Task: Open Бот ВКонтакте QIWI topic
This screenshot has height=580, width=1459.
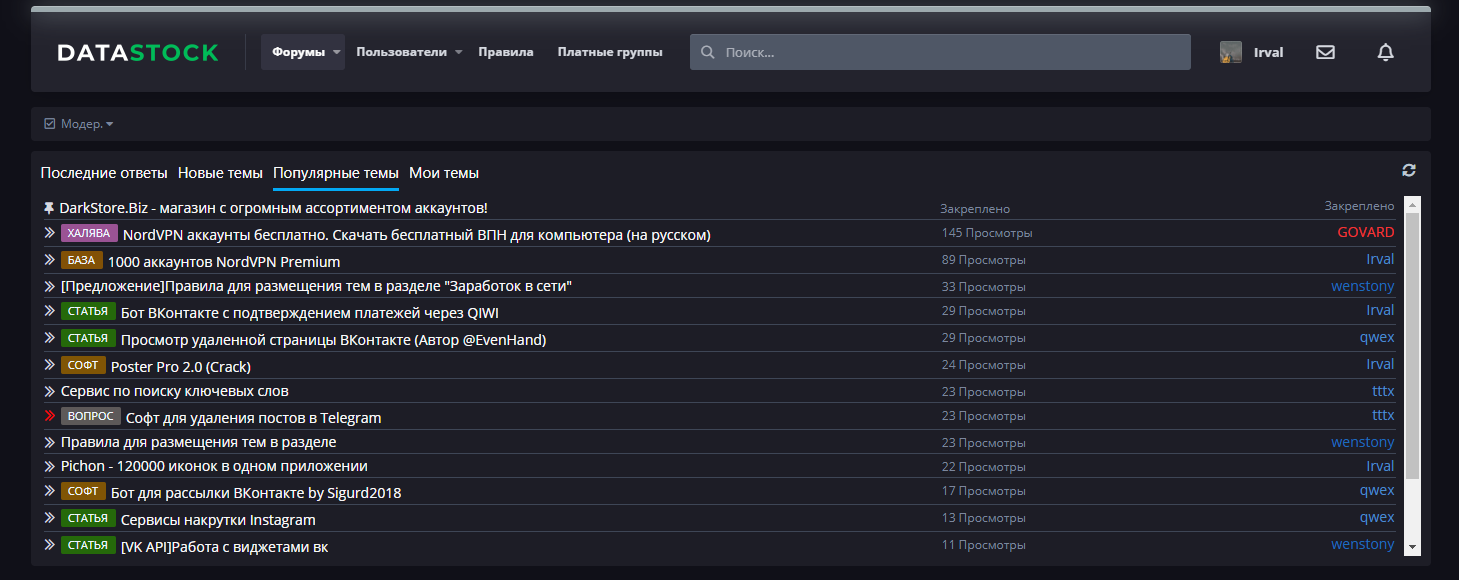Action: [310, 313]
